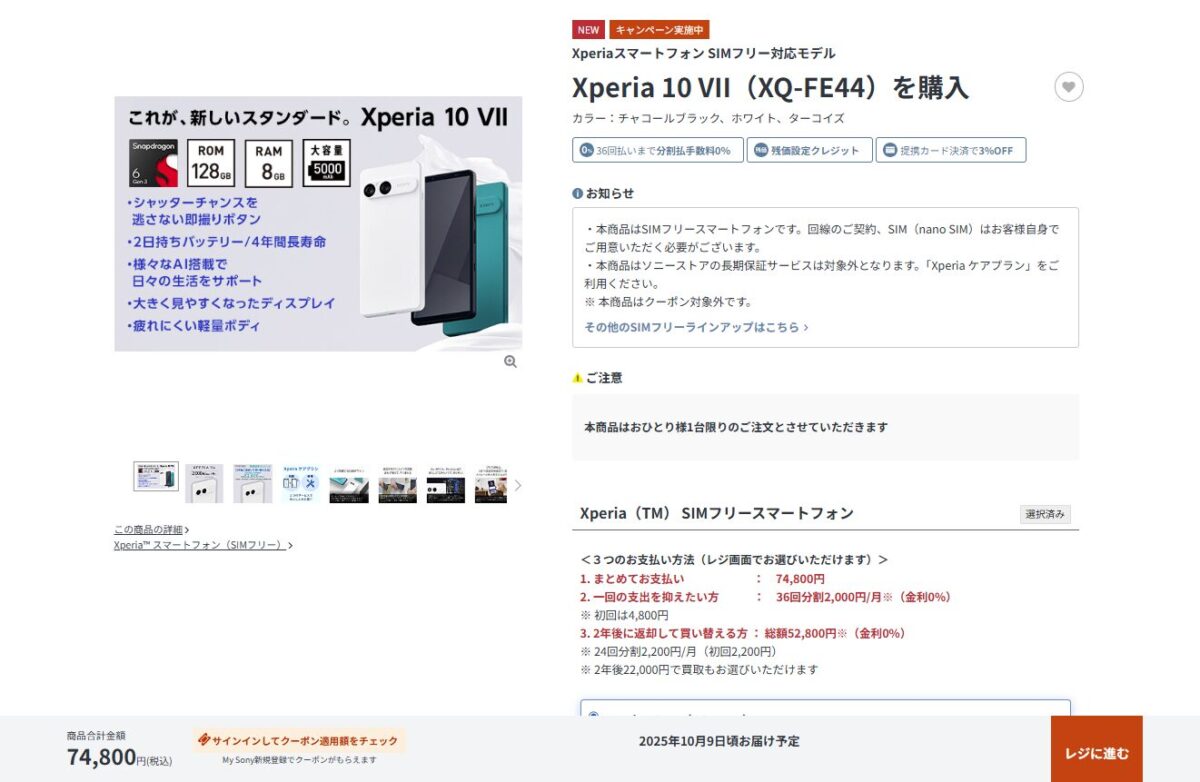Click サインインしてクーポン適用額をチェック button

[x=299, y=741]
